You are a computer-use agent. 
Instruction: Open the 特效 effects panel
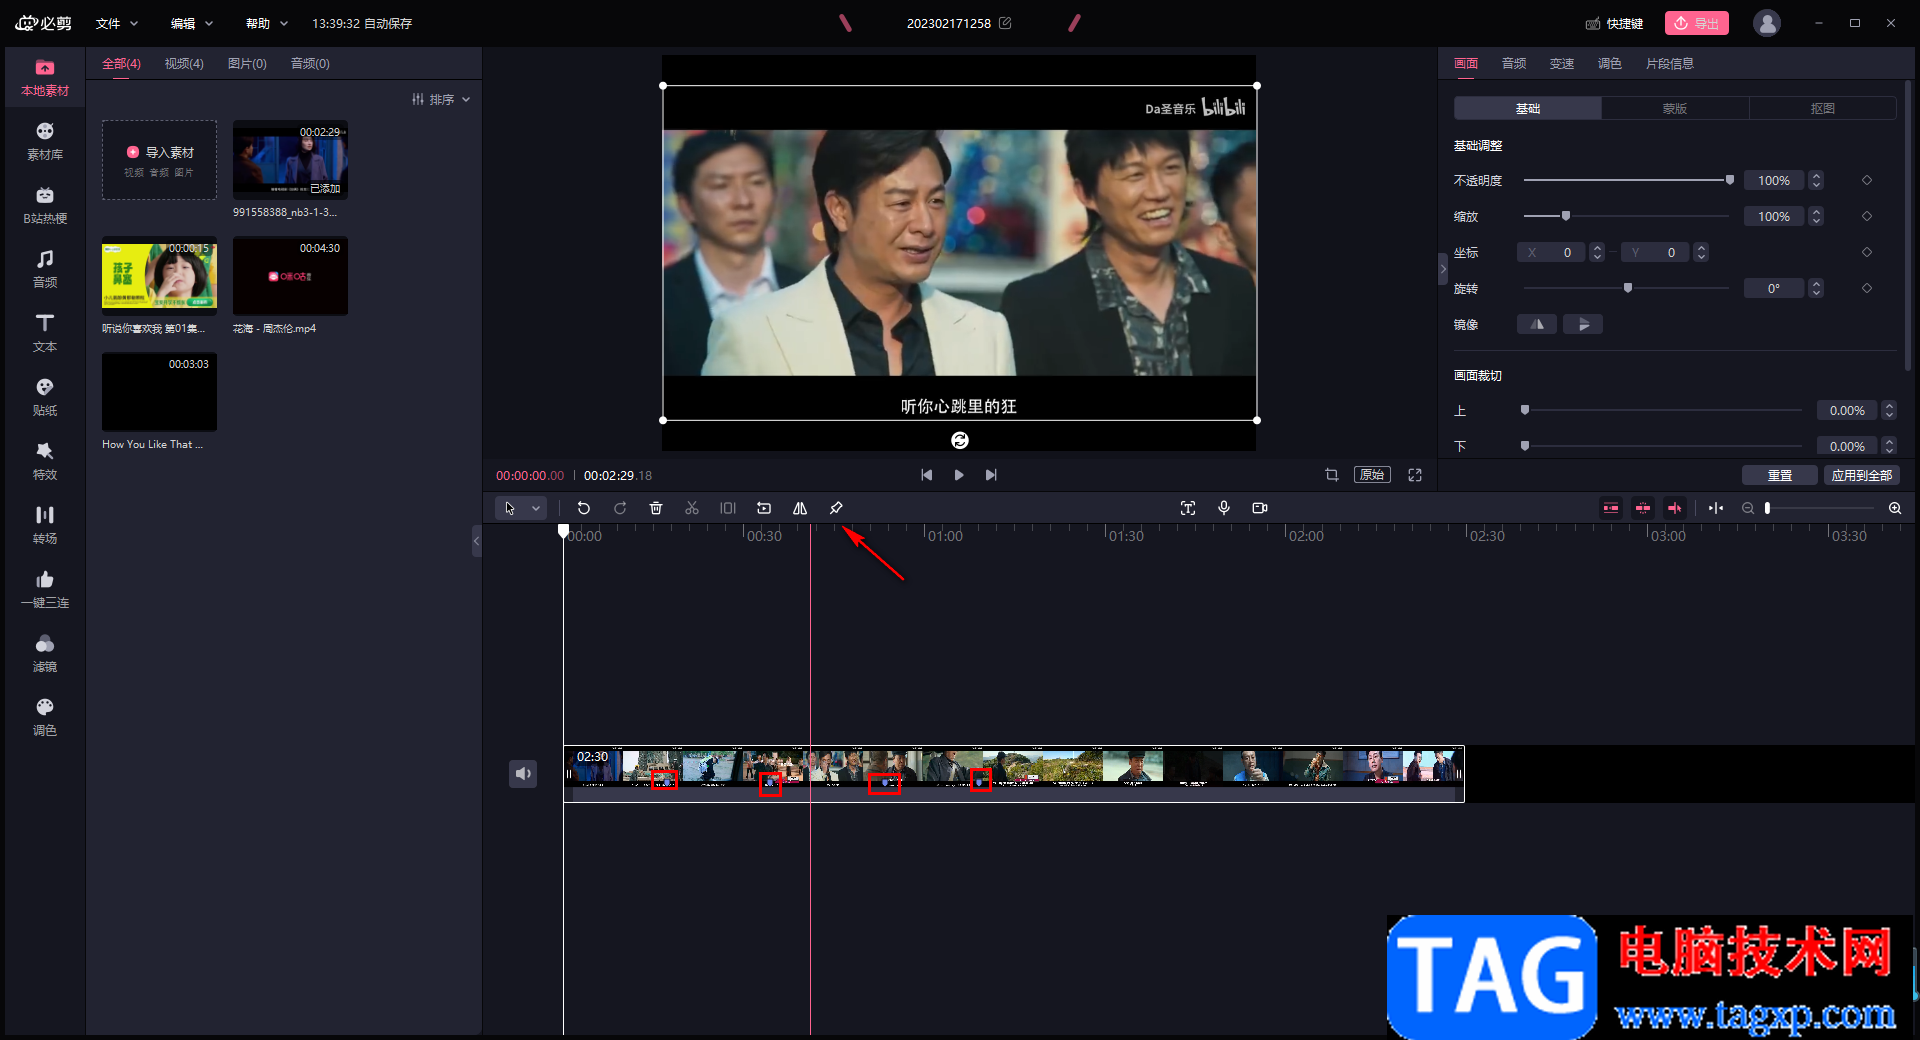coord(45,462)
